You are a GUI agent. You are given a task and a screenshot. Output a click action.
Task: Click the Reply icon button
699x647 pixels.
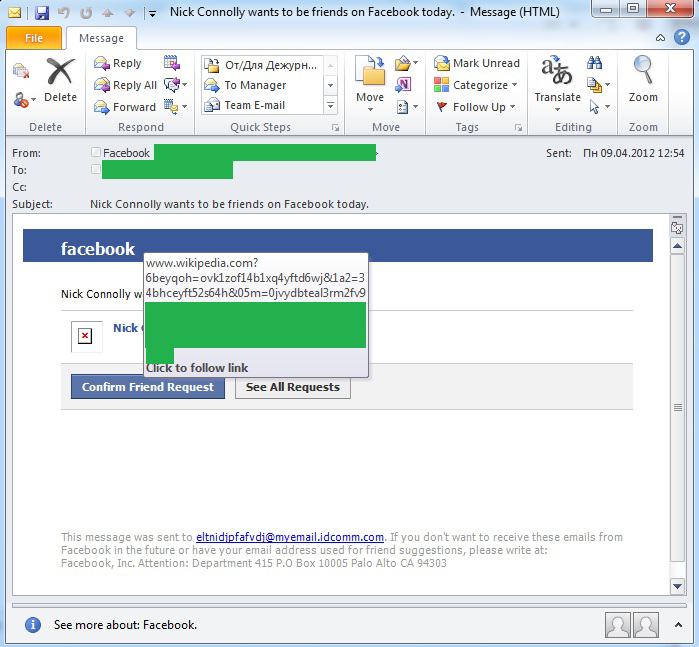tap(102, 63)
